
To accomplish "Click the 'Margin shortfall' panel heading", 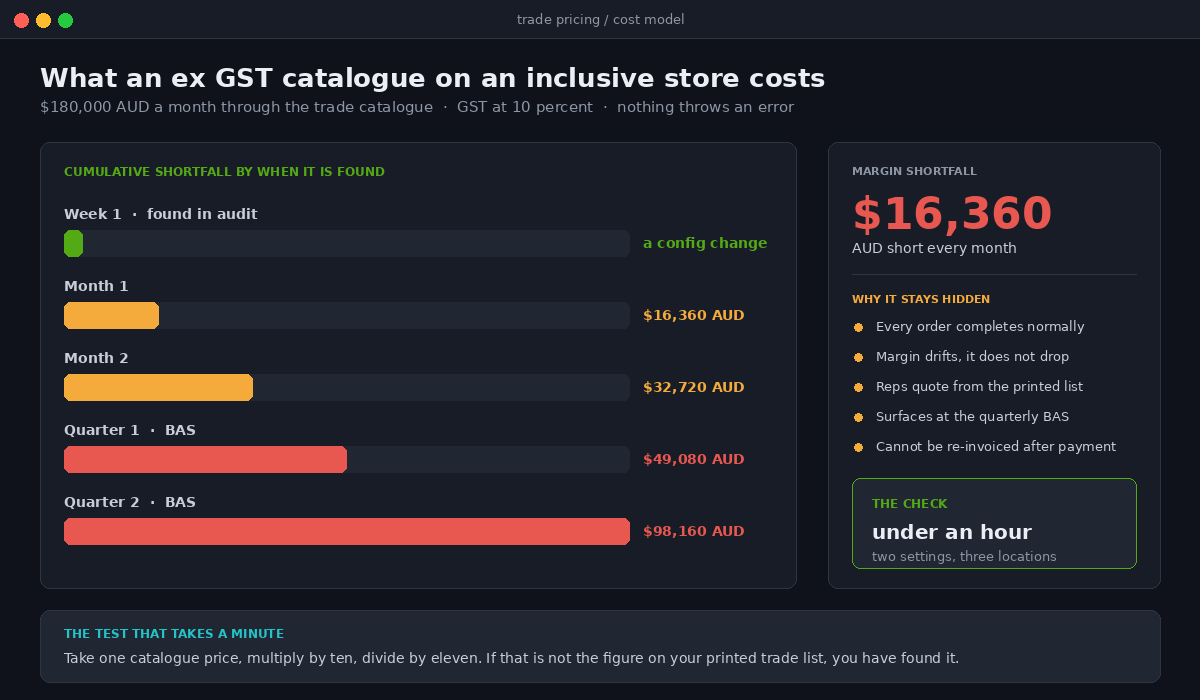I will pos(914,172).
